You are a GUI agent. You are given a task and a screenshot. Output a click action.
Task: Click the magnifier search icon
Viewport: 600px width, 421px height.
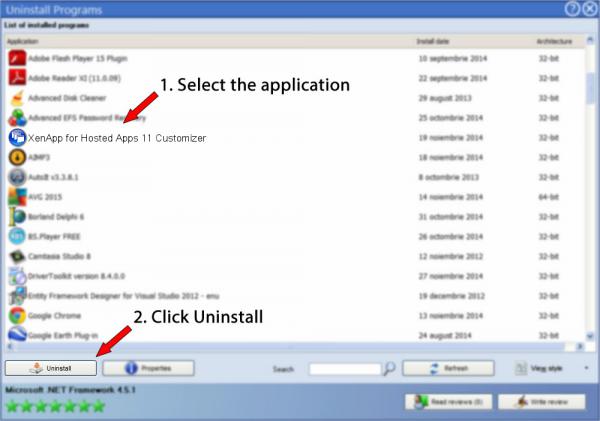(x=389, y=369)
